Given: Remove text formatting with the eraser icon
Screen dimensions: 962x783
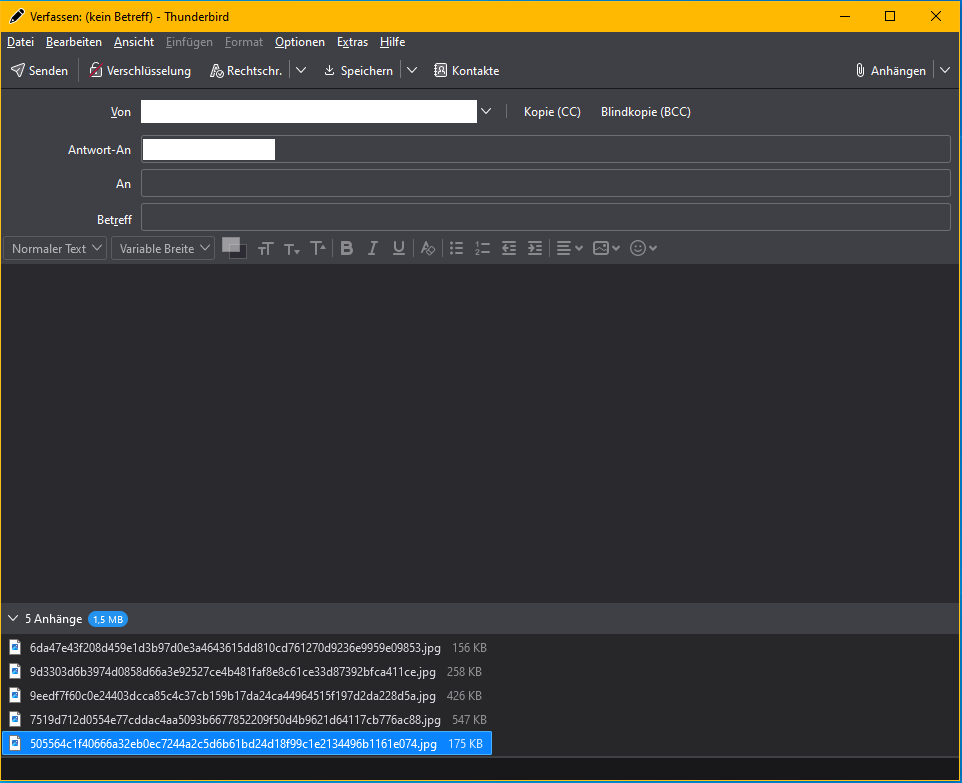Looking at the screenshot, I should click(x=428, y=248).
